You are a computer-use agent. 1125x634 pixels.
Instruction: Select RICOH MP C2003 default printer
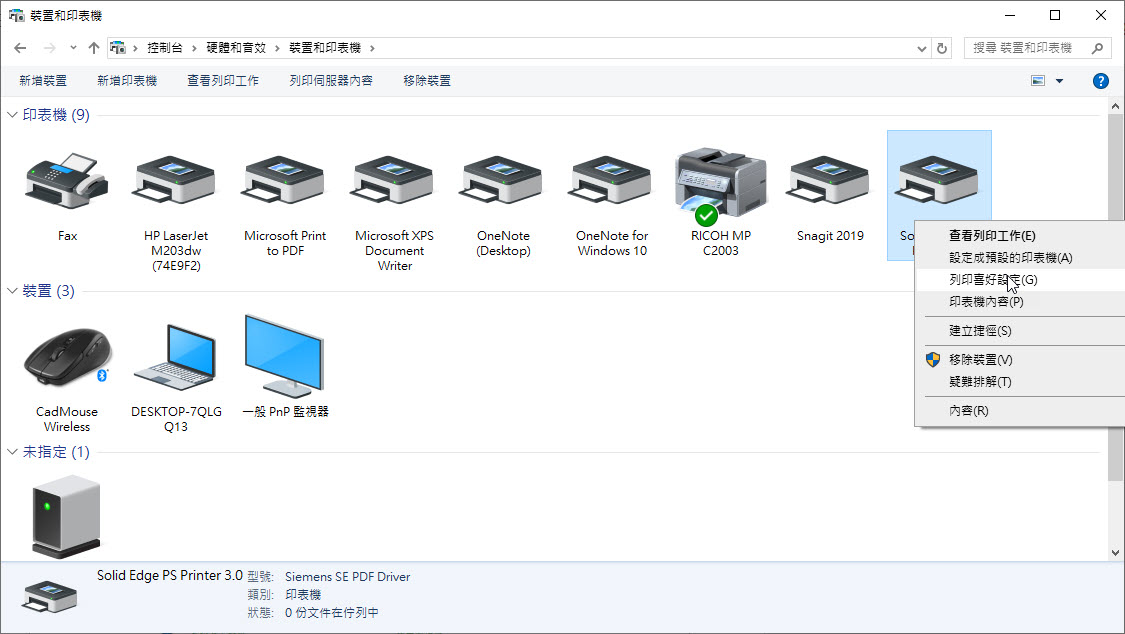(x=721, y=185)
